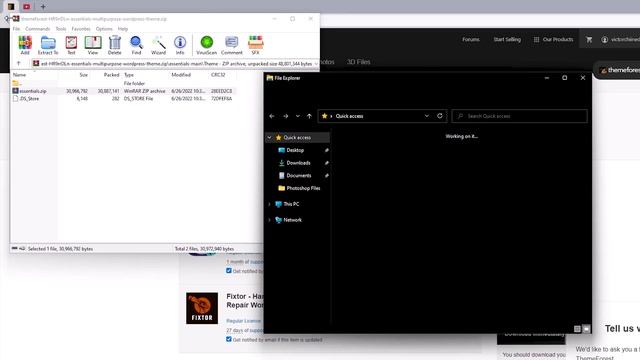
Task: Click the Add icon in WinRAR toolbar
Action: tap(25, 45)
